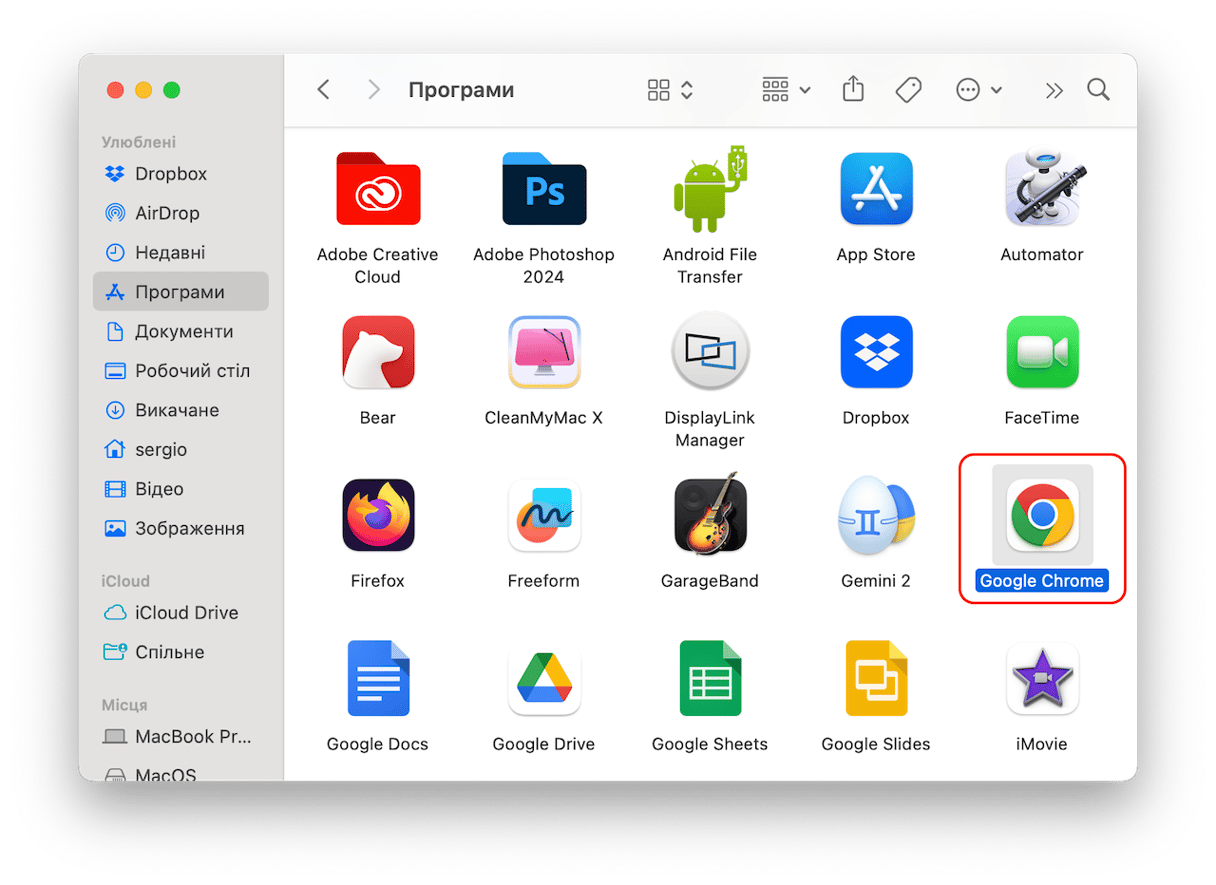1216x885 pixels.
Task: Open Документи in the sidebar
Action: pyautogui.click(x=180, y=331)
